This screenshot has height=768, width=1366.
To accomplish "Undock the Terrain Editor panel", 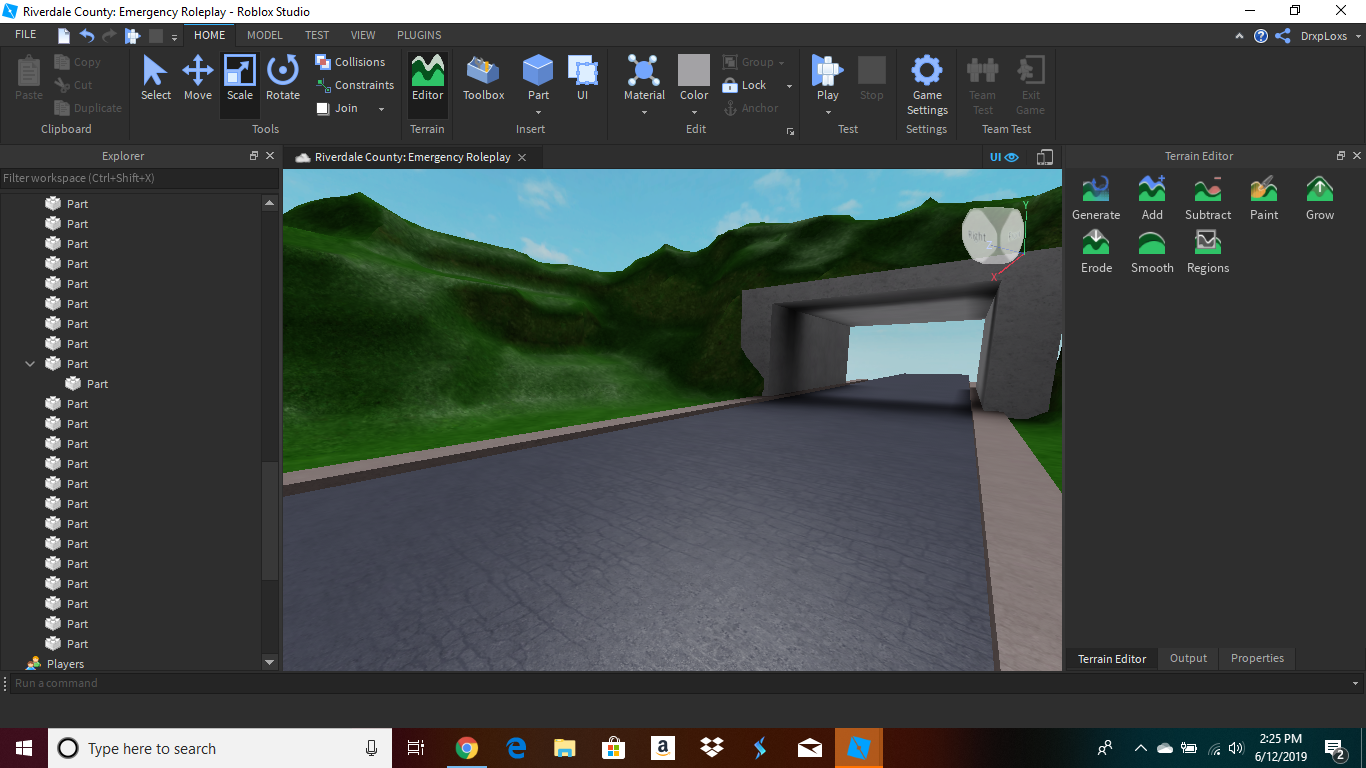I will [1341, 156].
